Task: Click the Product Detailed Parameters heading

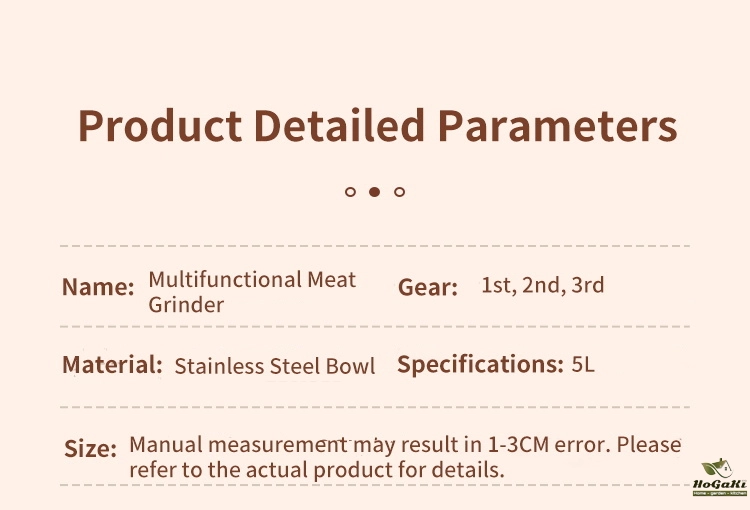Action: [377, 127]
